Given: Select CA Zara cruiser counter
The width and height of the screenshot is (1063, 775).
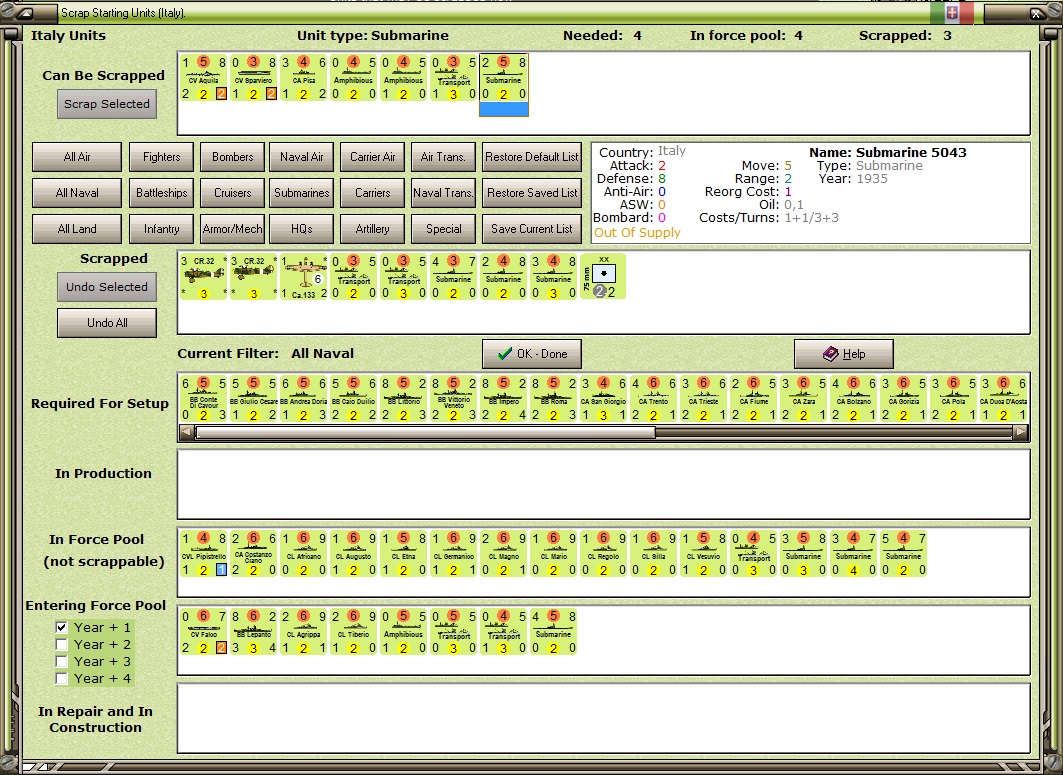Looking at the screenshot, I should tap(803, 399).
